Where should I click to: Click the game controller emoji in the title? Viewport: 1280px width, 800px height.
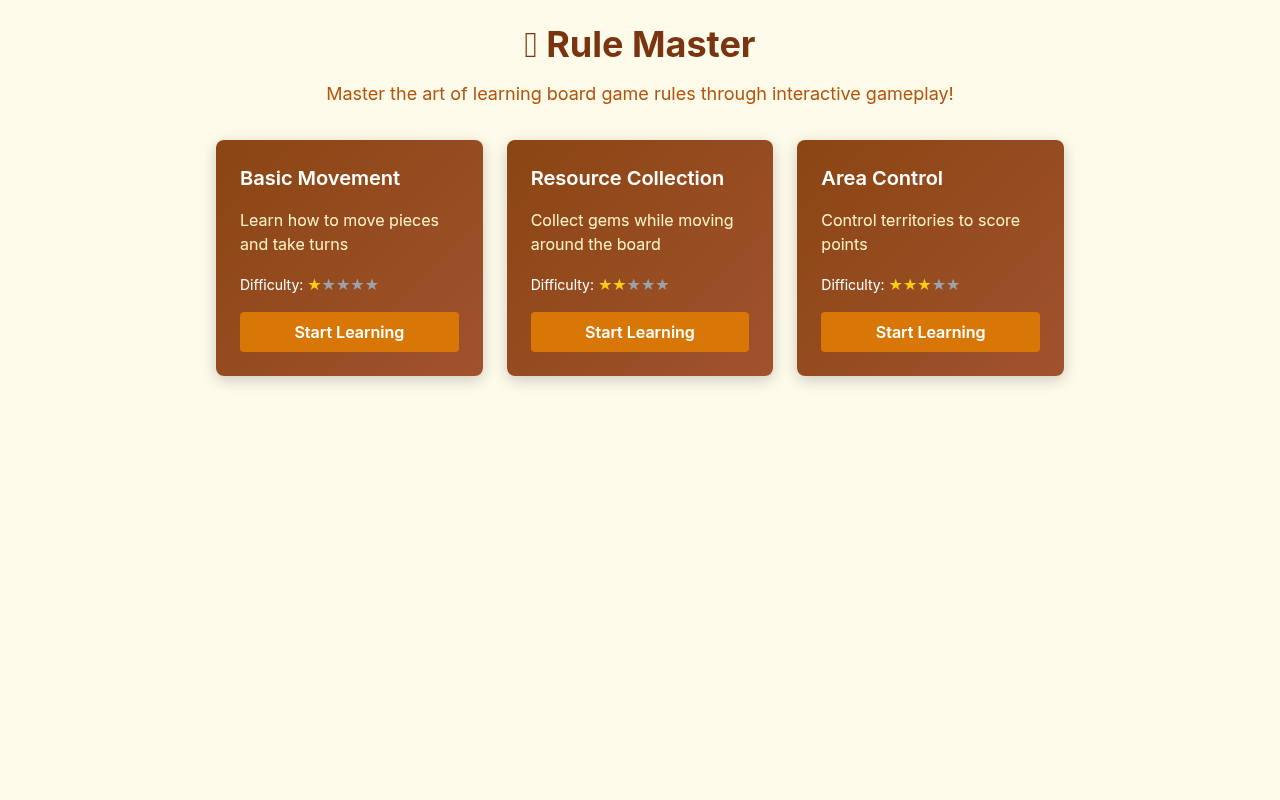(530, 44)
